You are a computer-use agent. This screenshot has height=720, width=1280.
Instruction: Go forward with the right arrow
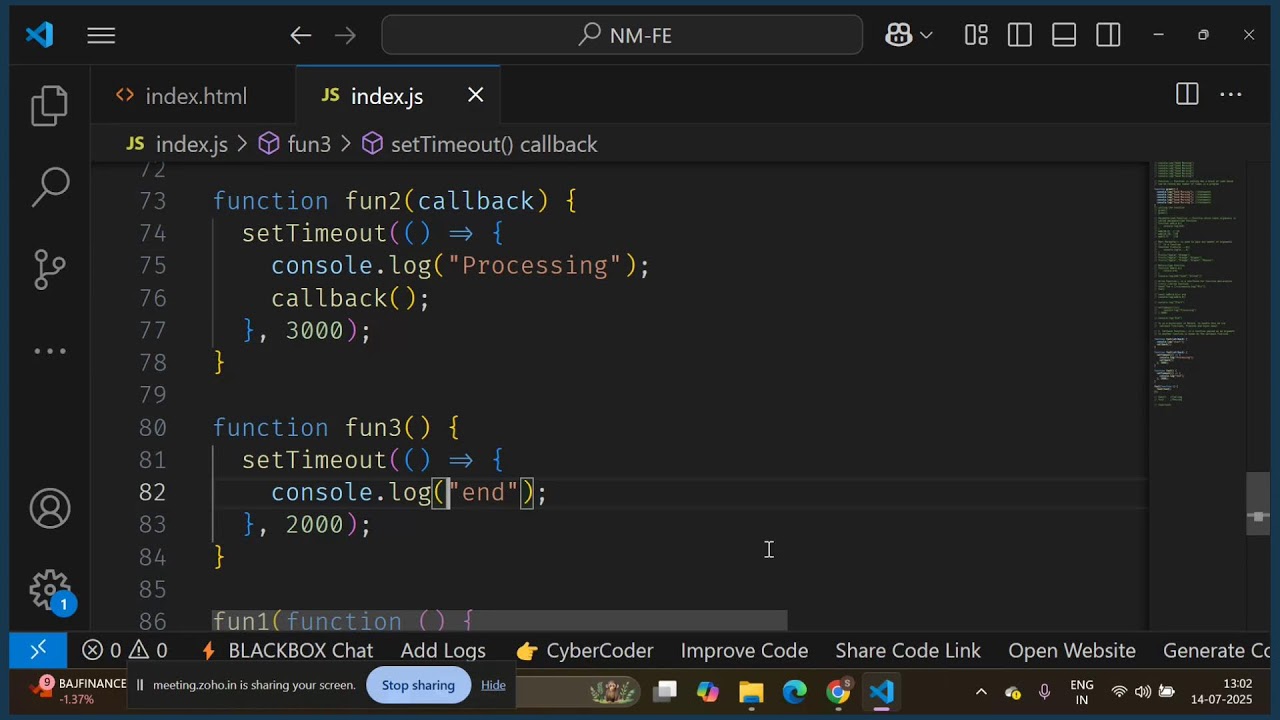(x=345, y=36)
